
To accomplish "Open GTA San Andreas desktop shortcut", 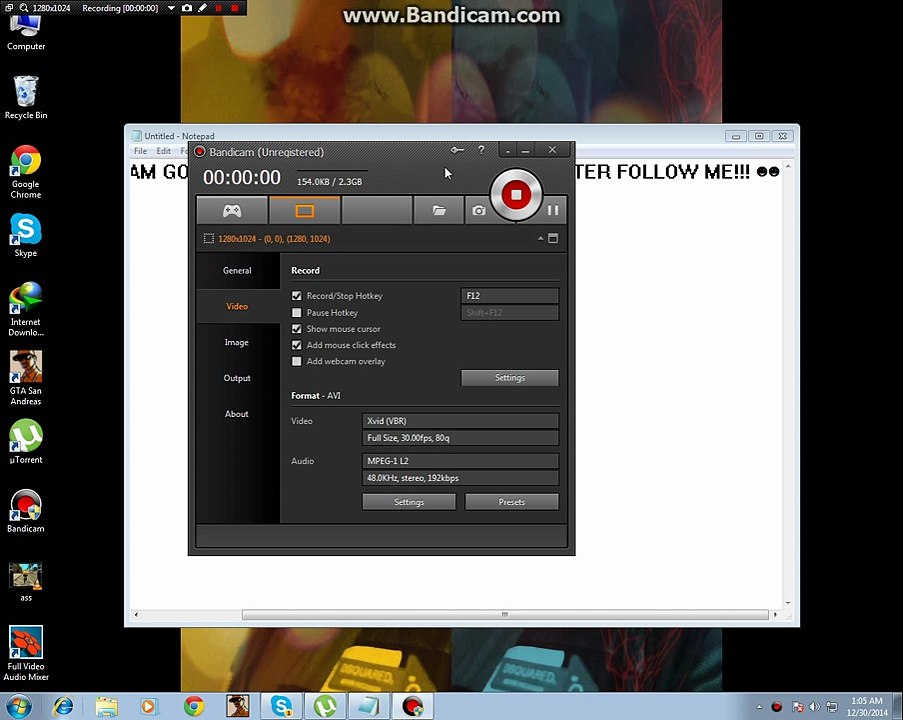I will click(26, 378).
